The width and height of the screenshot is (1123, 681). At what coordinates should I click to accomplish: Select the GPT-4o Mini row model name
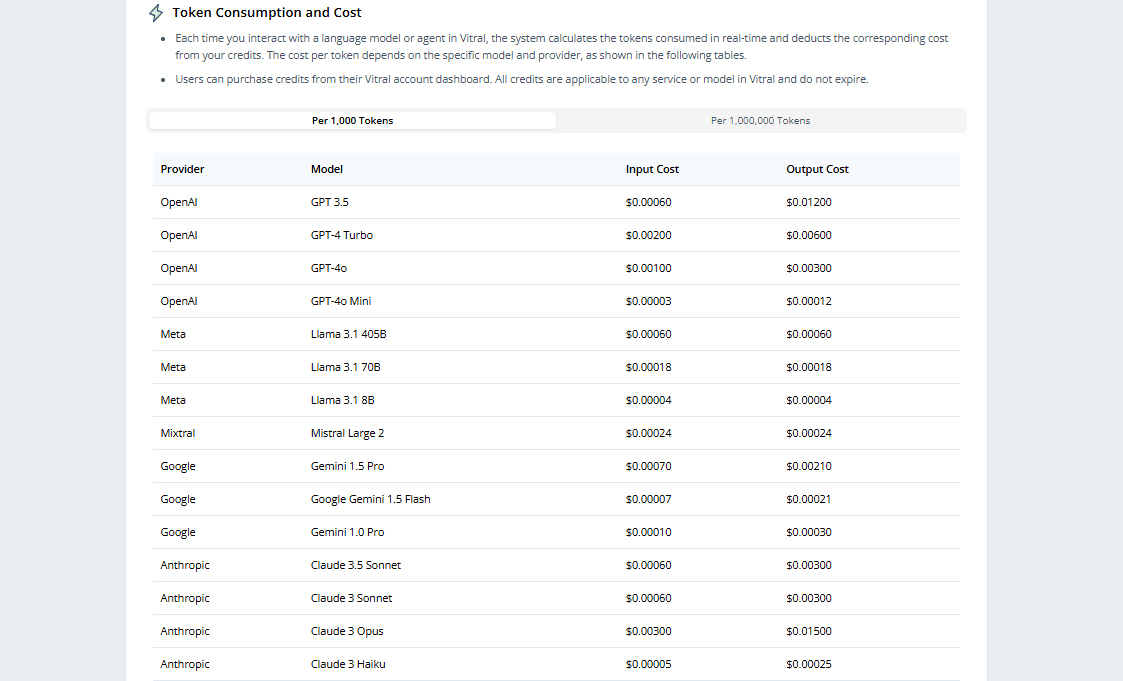click(341, 301)
